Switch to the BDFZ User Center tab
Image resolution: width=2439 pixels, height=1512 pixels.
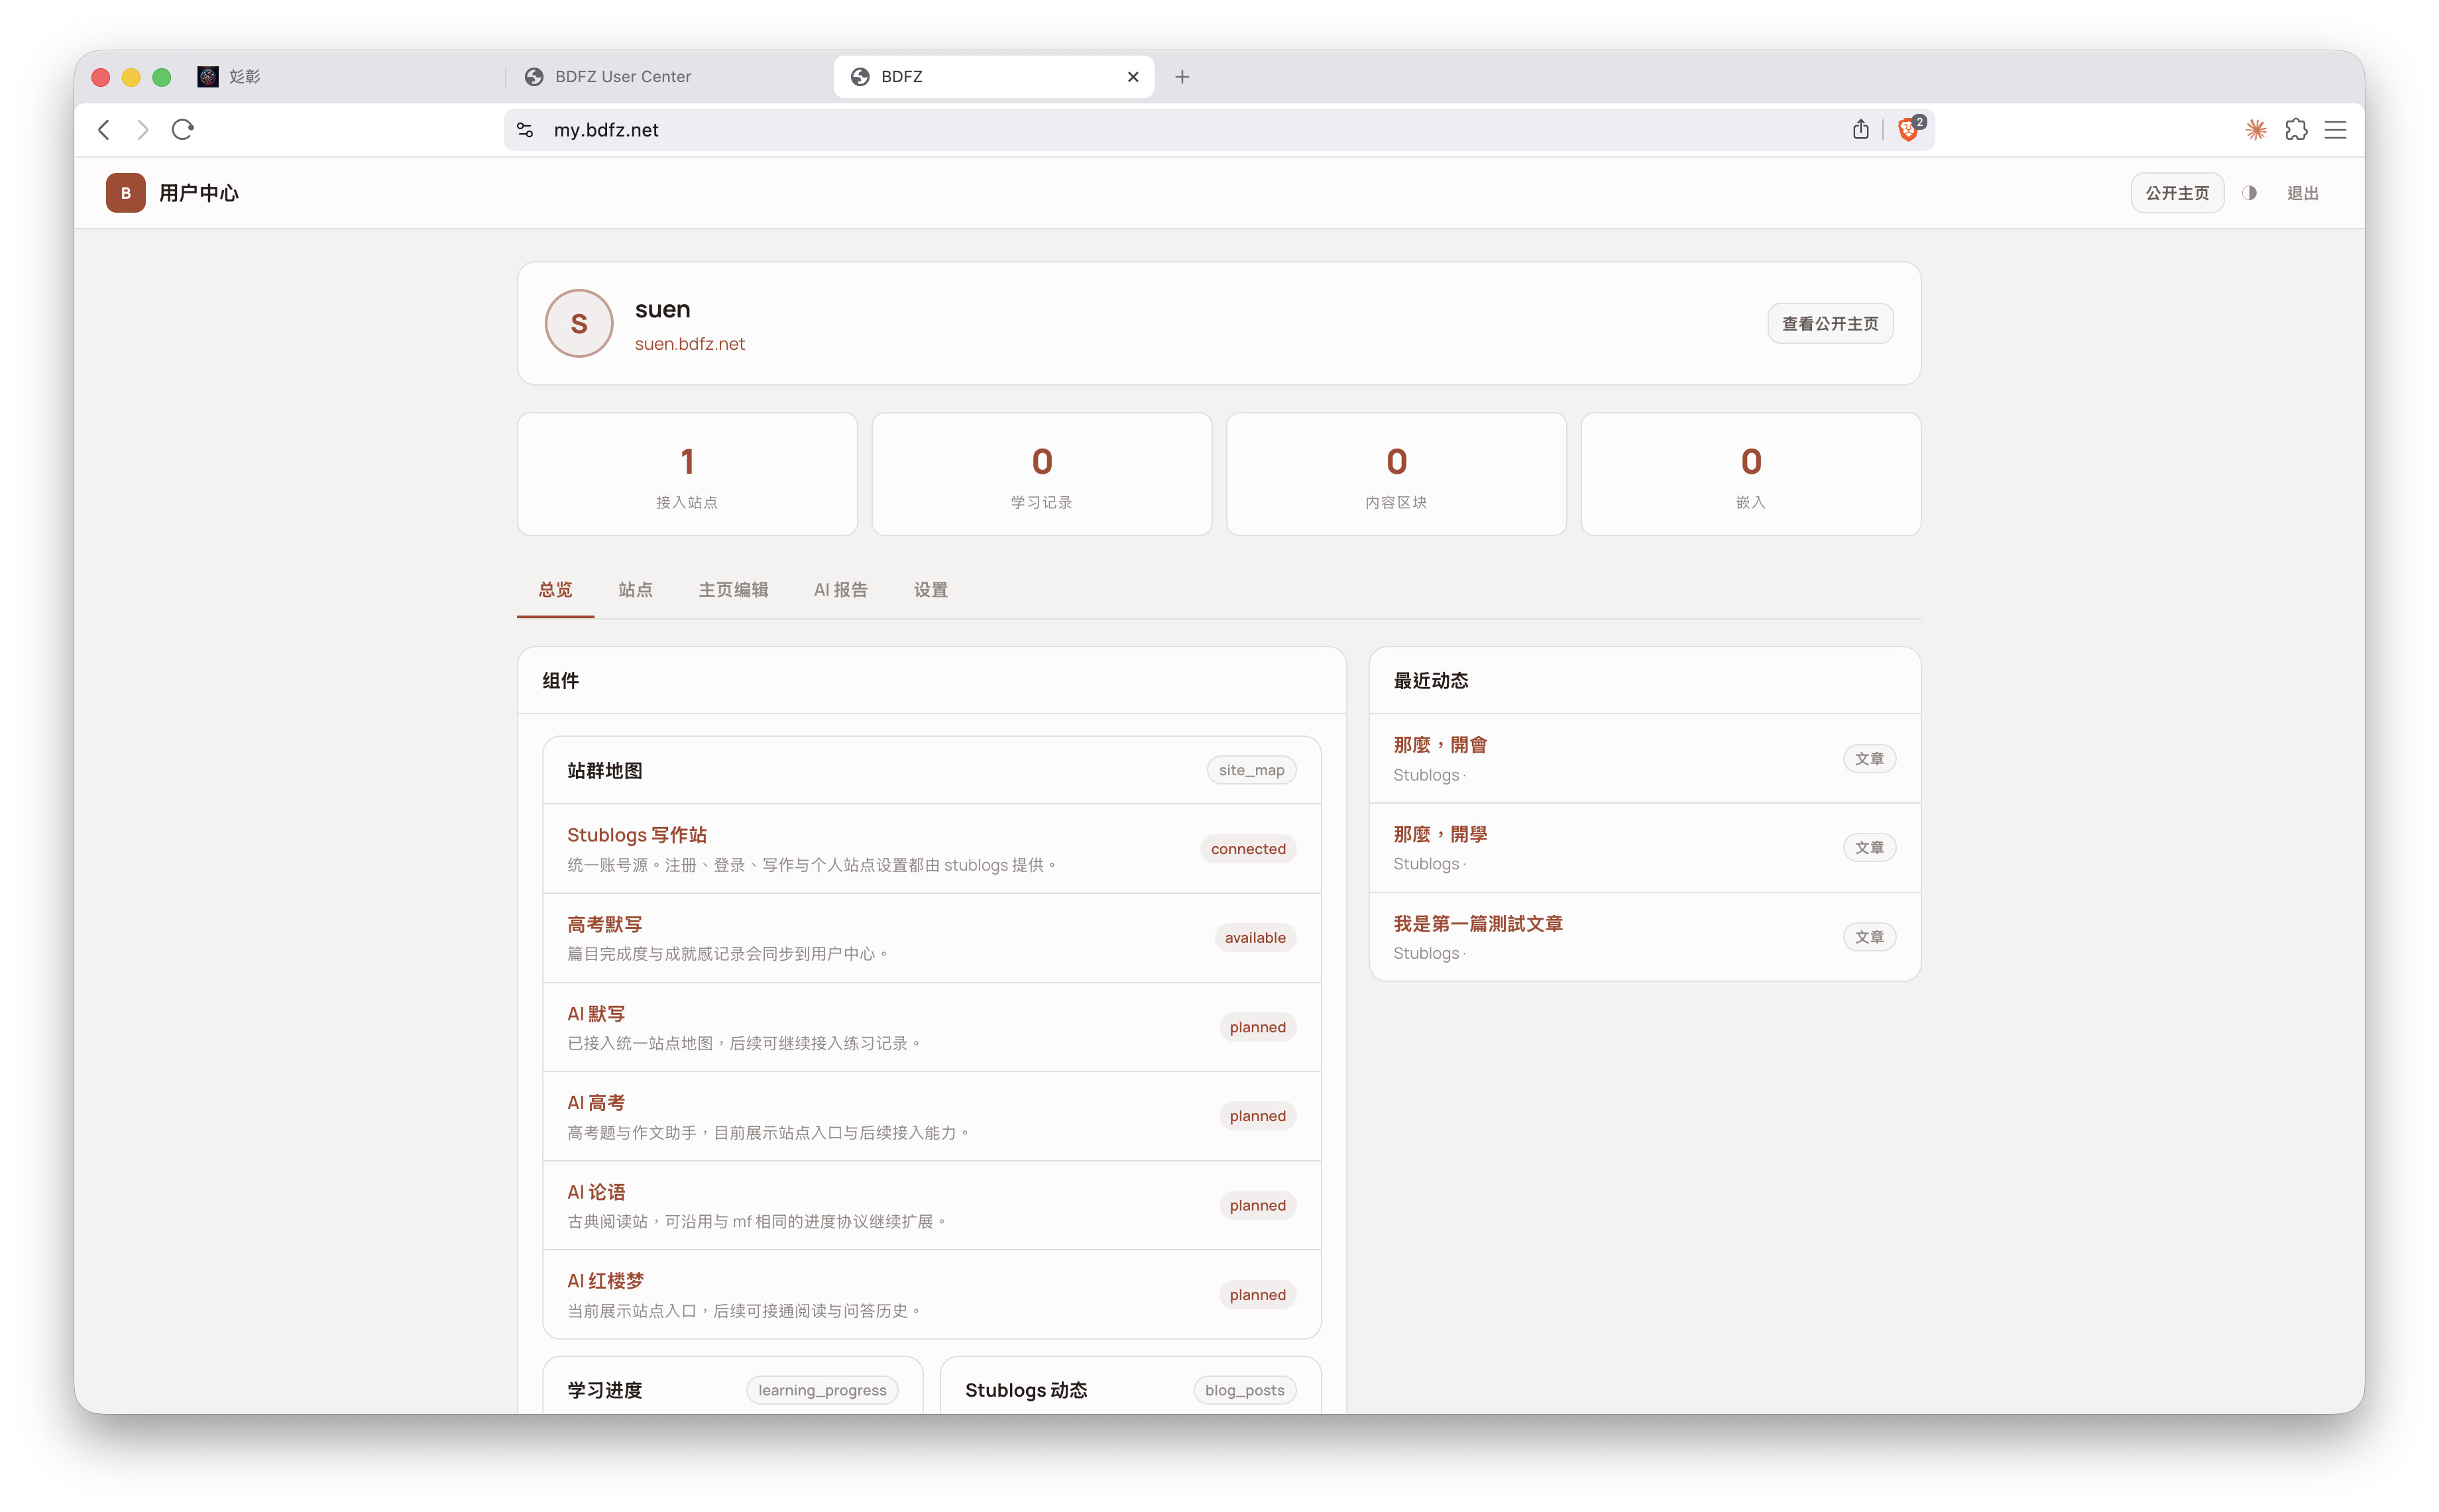[622, 77]
